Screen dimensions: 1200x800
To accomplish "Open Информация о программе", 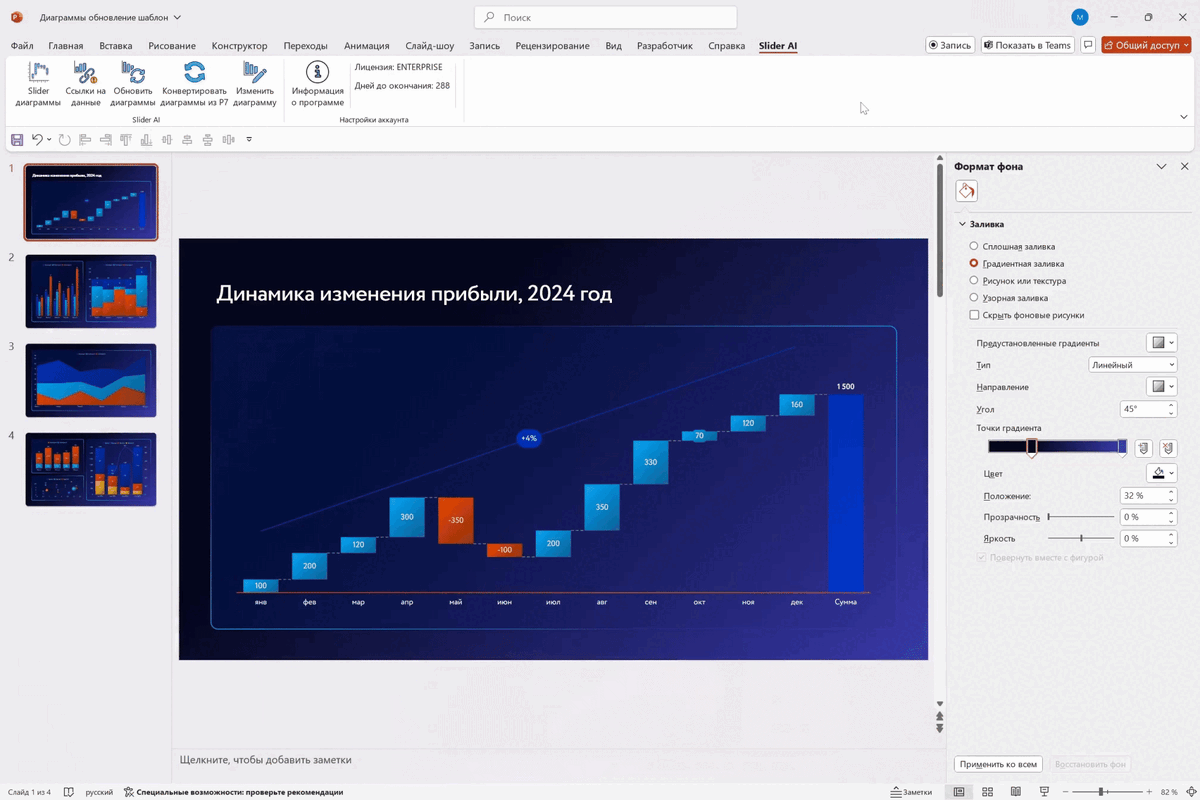I will click(317, 84).
